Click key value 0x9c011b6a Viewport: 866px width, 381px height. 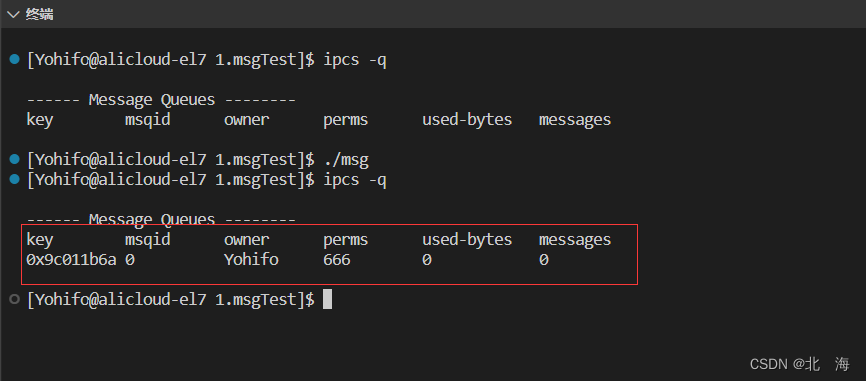pyautogui.click(x=71, y=260)
